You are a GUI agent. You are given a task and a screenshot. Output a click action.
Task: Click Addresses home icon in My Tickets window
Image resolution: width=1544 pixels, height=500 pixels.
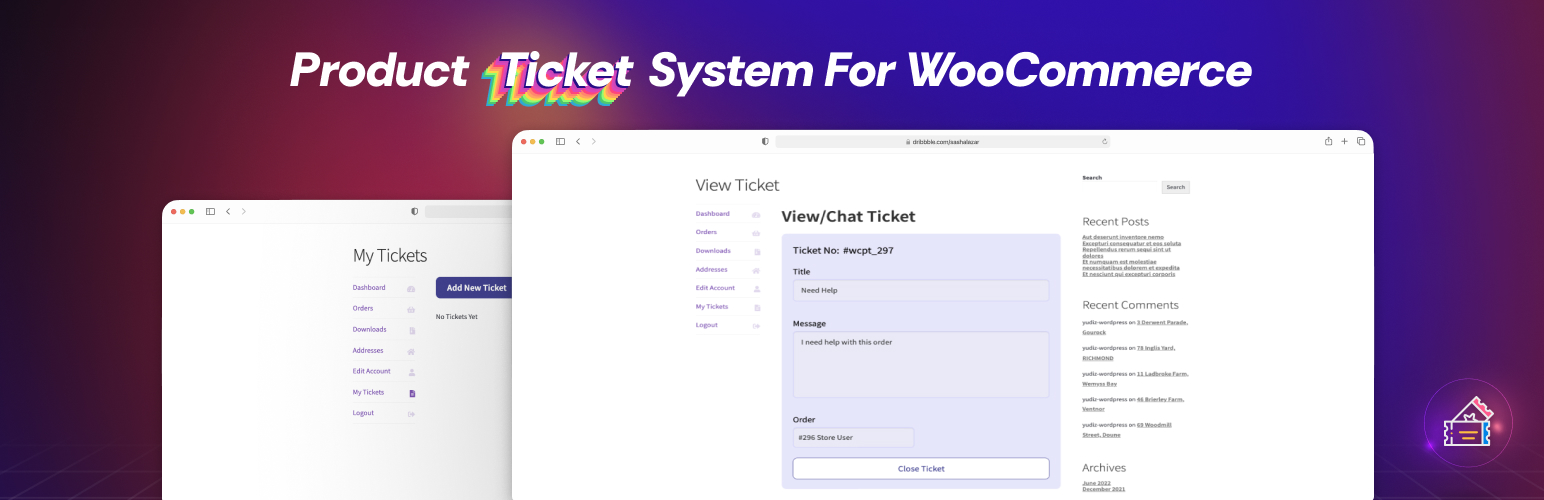(411, 352)
